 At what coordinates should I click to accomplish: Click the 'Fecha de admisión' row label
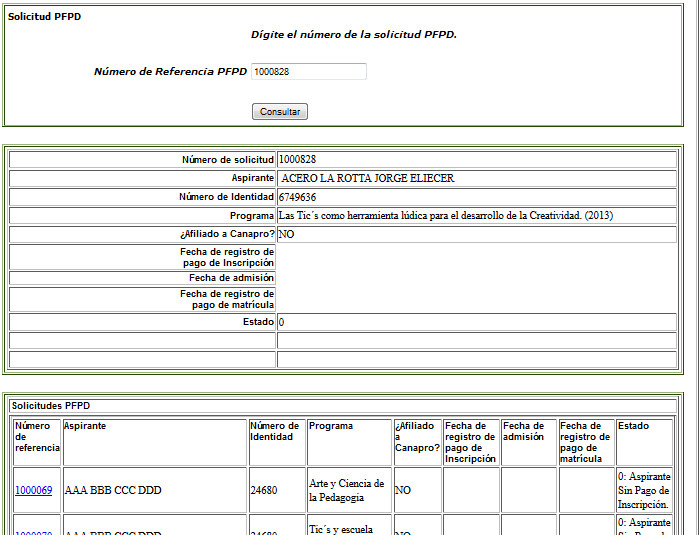231,278
